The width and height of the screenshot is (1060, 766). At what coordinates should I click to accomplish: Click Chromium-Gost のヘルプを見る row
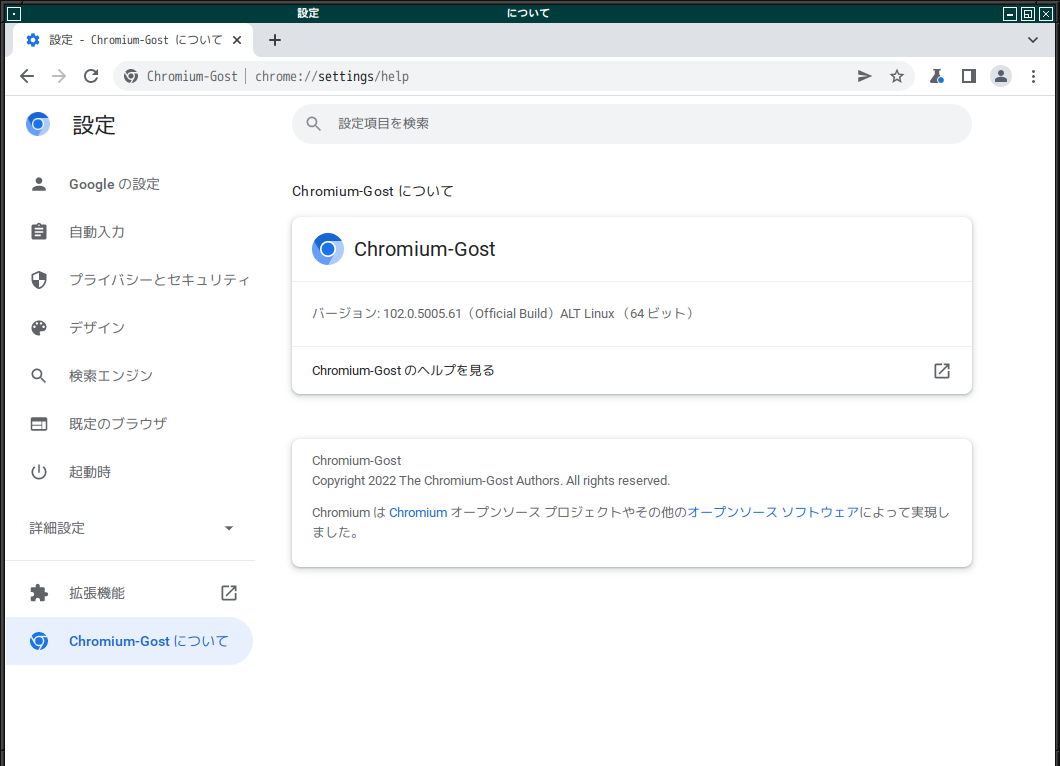click(x=631, y=370)
